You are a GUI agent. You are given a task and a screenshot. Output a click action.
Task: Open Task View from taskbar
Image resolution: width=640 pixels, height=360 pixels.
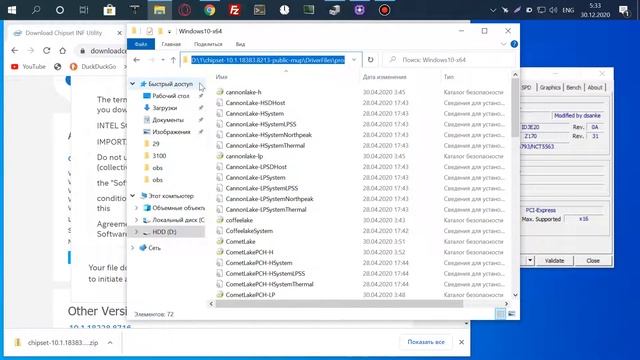(84, 10)
